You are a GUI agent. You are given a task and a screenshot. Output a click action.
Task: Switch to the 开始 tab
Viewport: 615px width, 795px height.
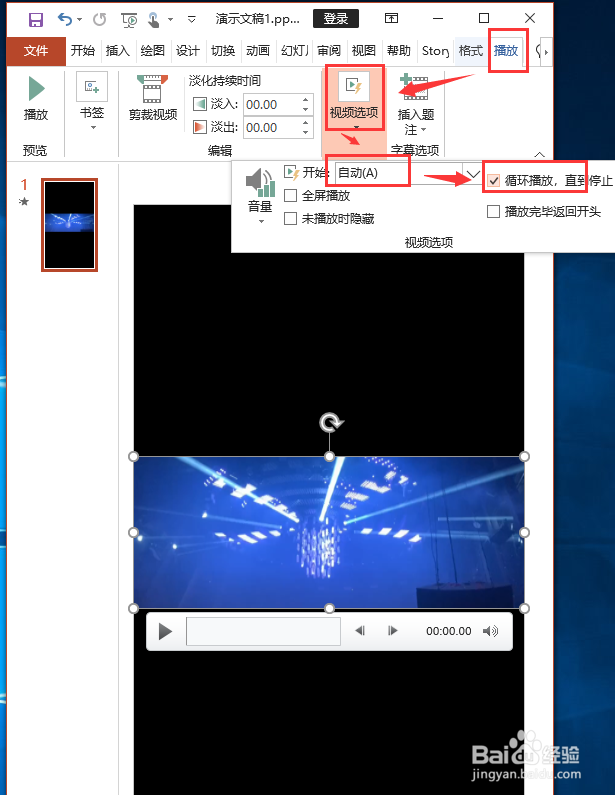[x=83, y=51]
